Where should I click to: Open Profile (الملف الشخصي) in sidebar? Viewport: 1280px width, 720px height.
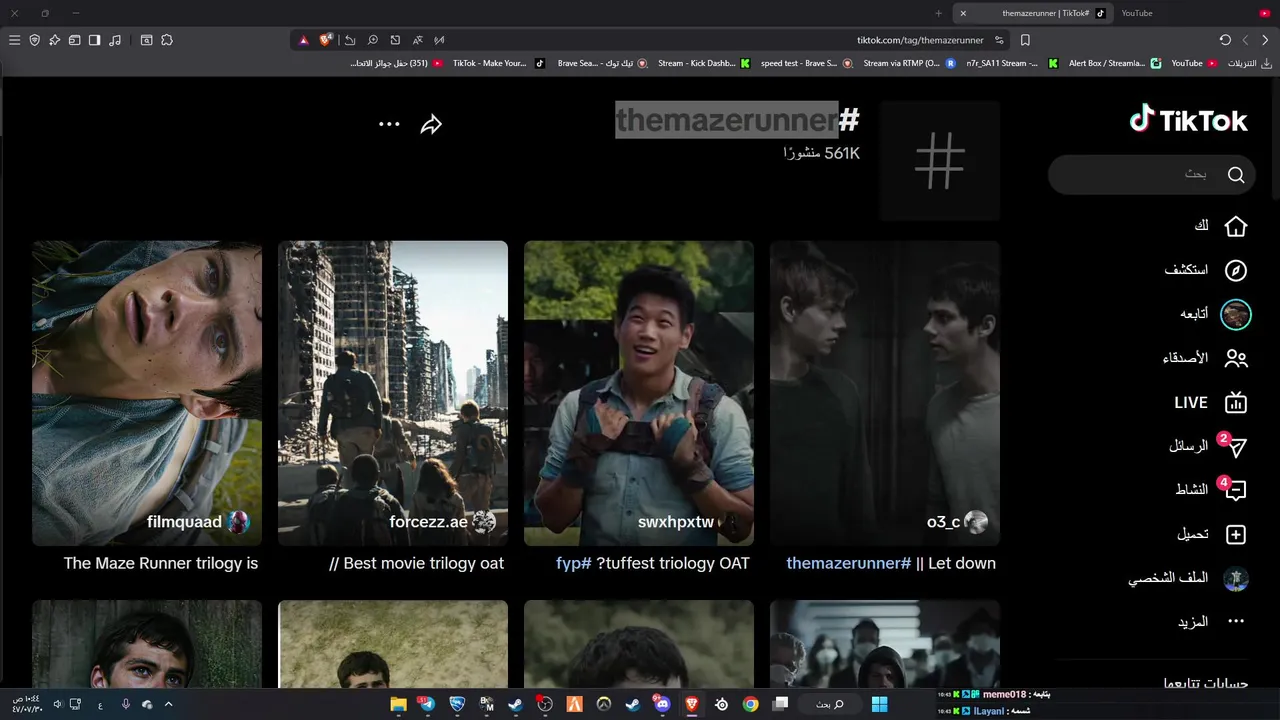(x=1189, y=578)
